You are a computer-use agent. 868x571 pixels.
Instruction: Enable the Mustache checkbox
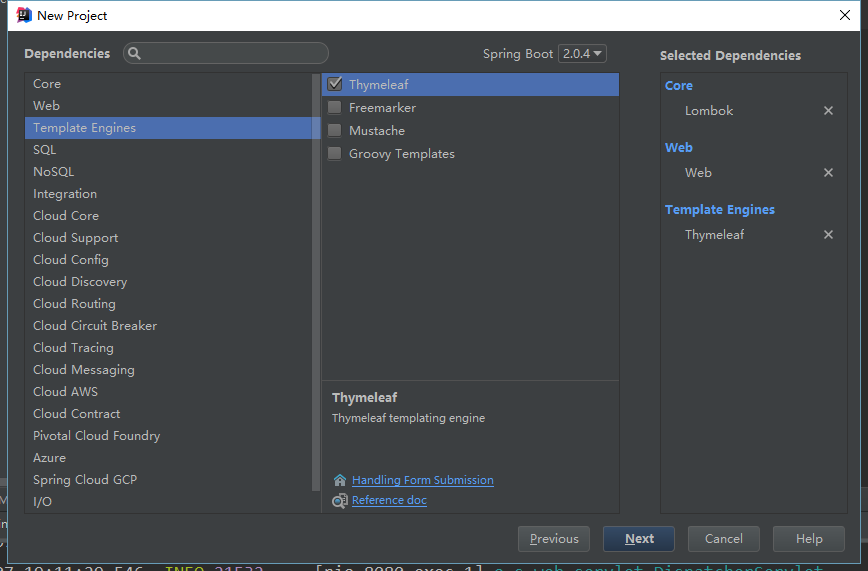(x=334, y=131)
